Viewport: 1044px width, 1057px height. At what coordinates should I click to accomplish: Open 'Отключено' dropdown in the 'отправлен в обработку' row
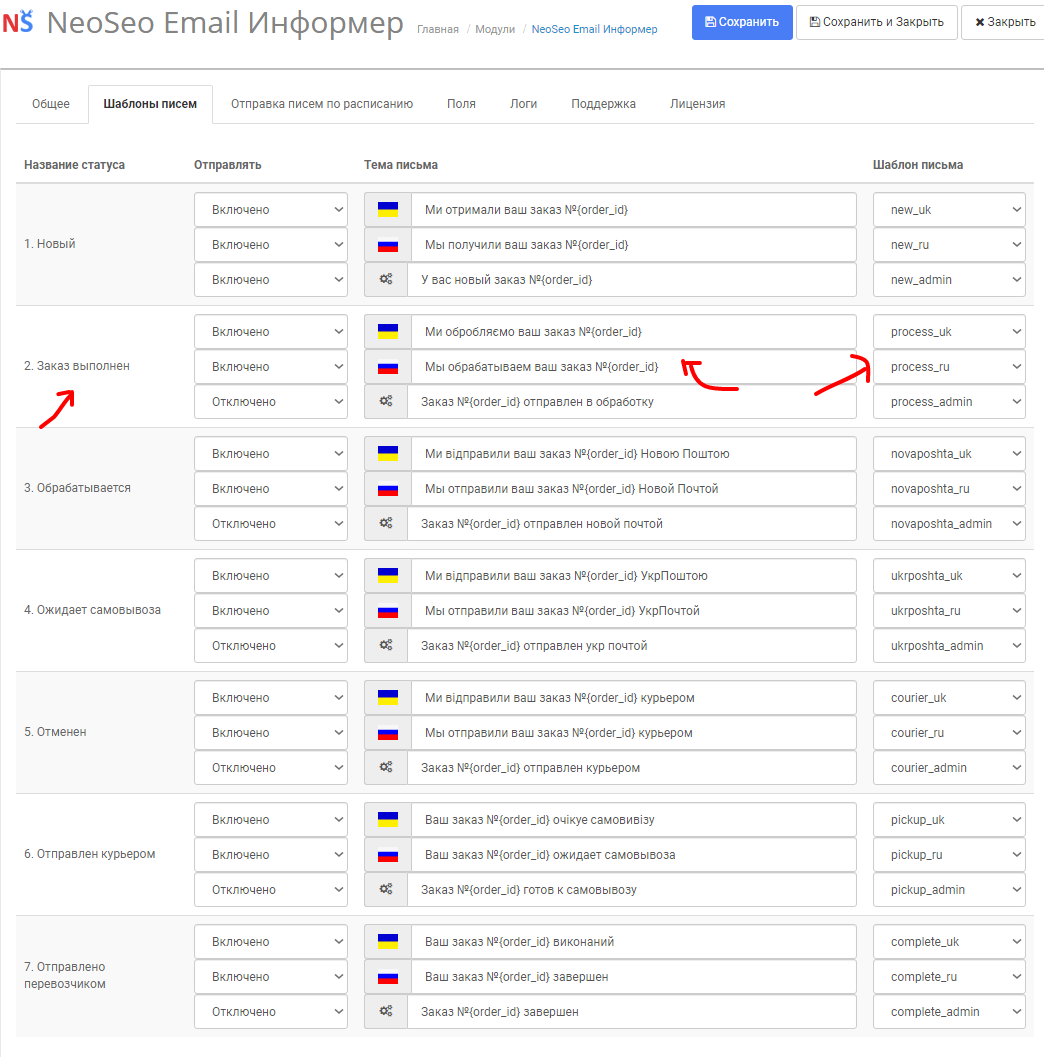point(271,402)
